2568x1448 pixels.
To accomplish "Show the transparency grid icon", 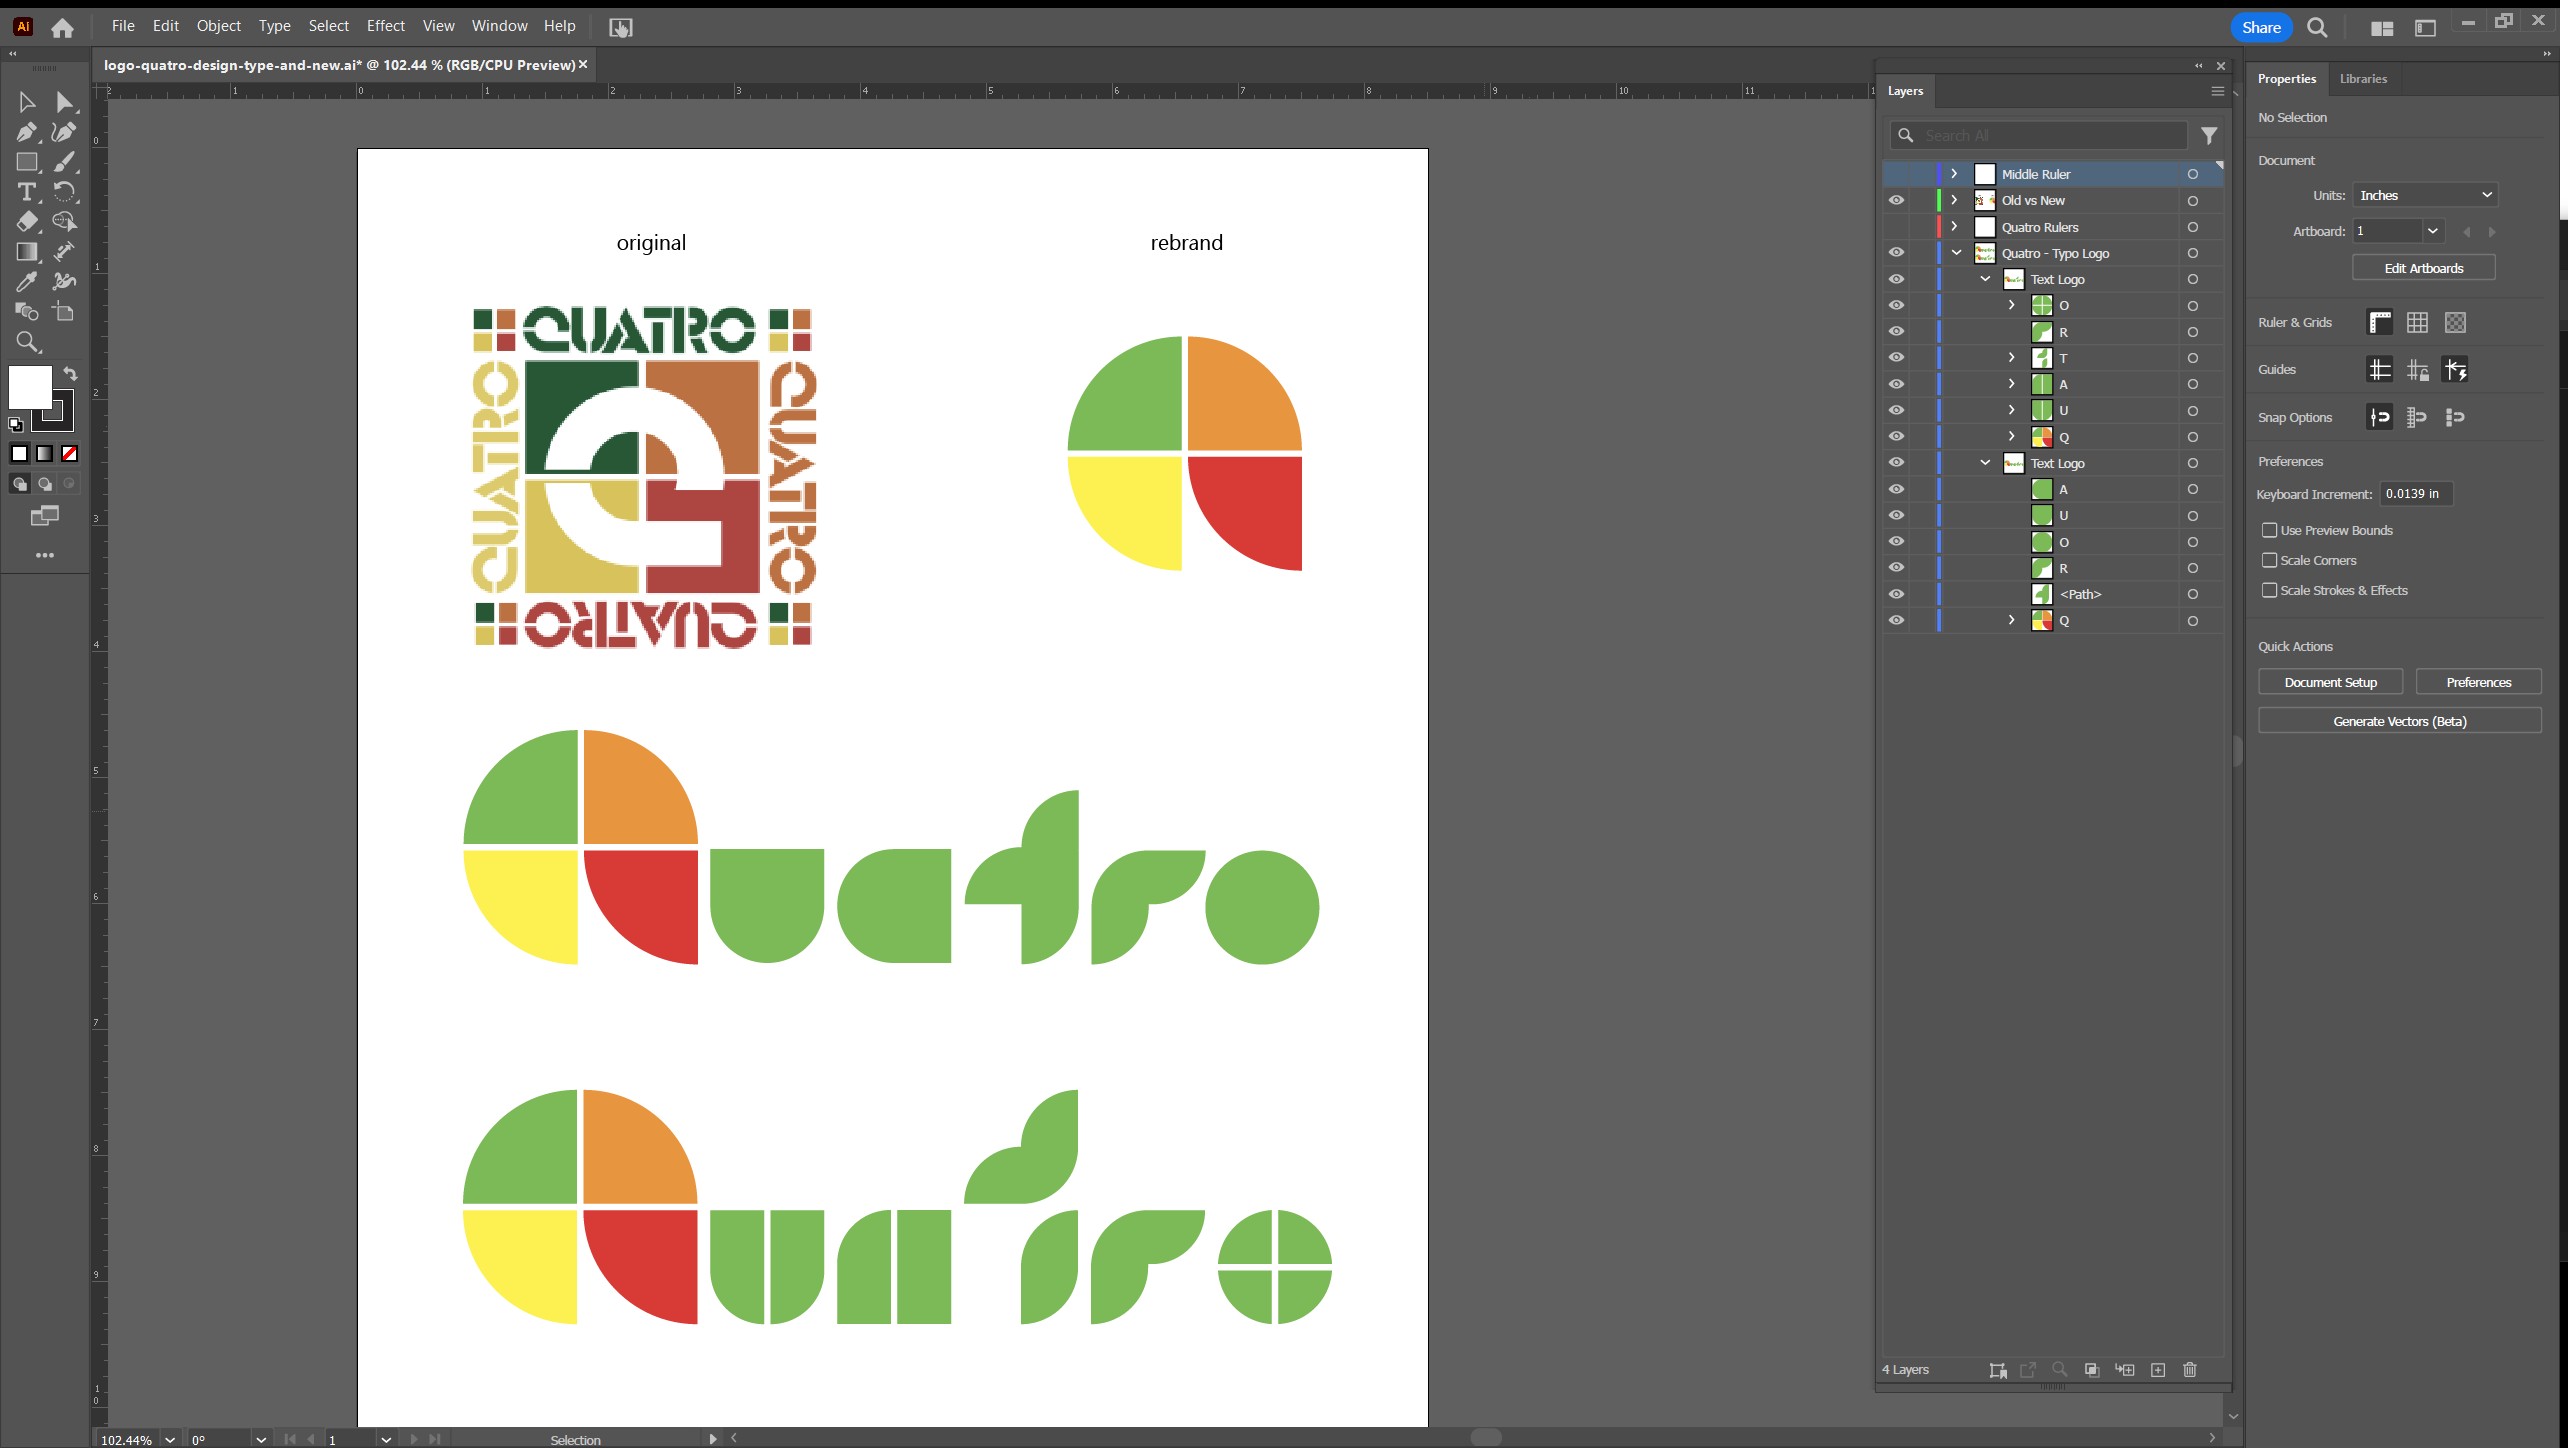I will tap(2455, 322).
